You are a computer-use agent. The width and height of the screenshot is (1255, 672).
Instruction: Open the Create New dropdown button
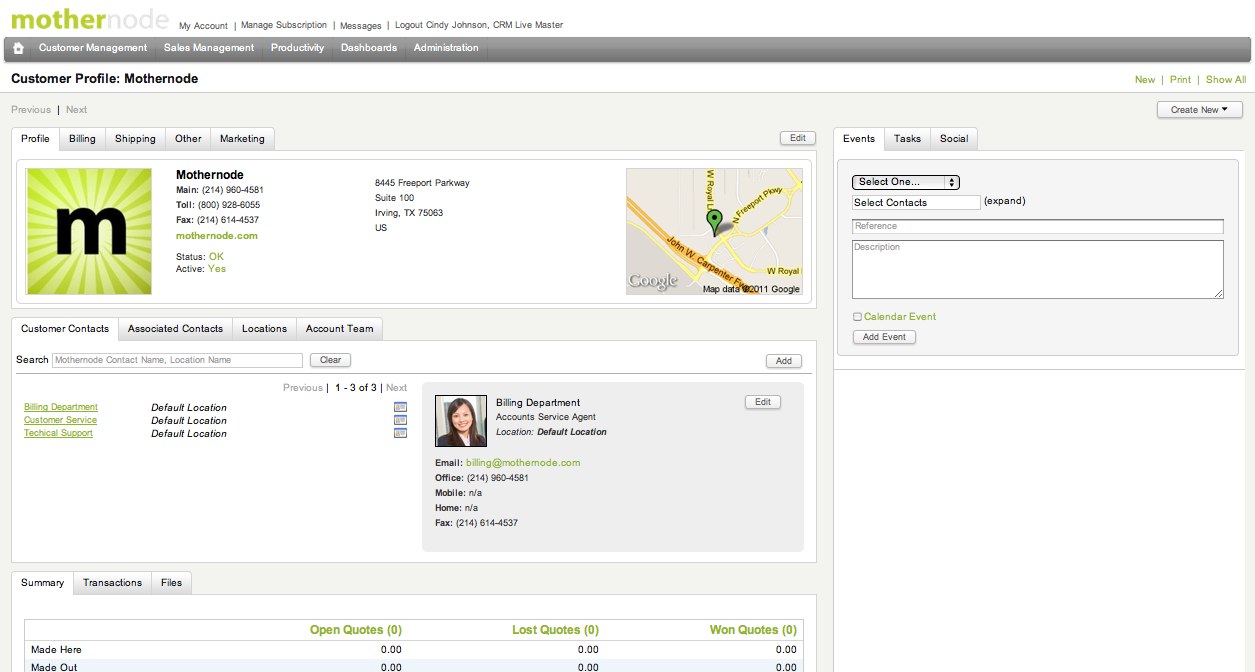click(1199, 110)
